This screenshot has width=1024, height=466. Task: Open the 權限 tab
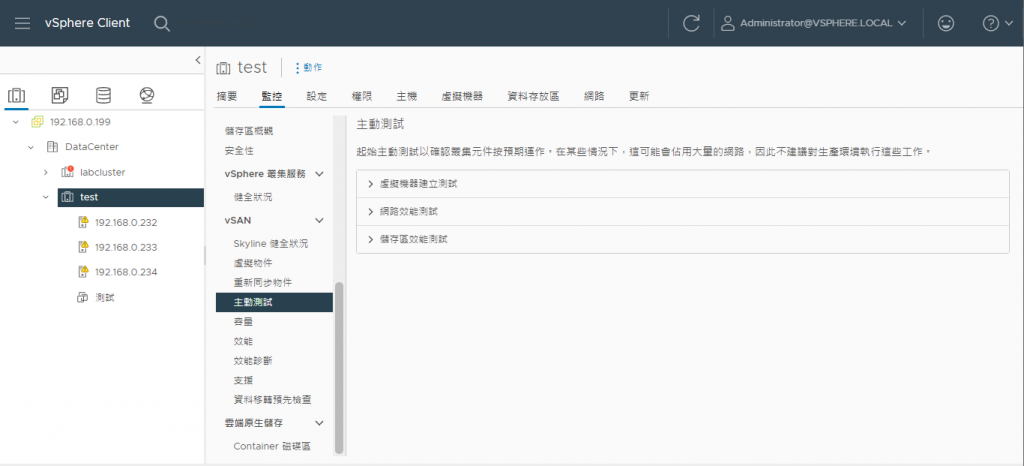pyautogui.click(x=362, y=97)
